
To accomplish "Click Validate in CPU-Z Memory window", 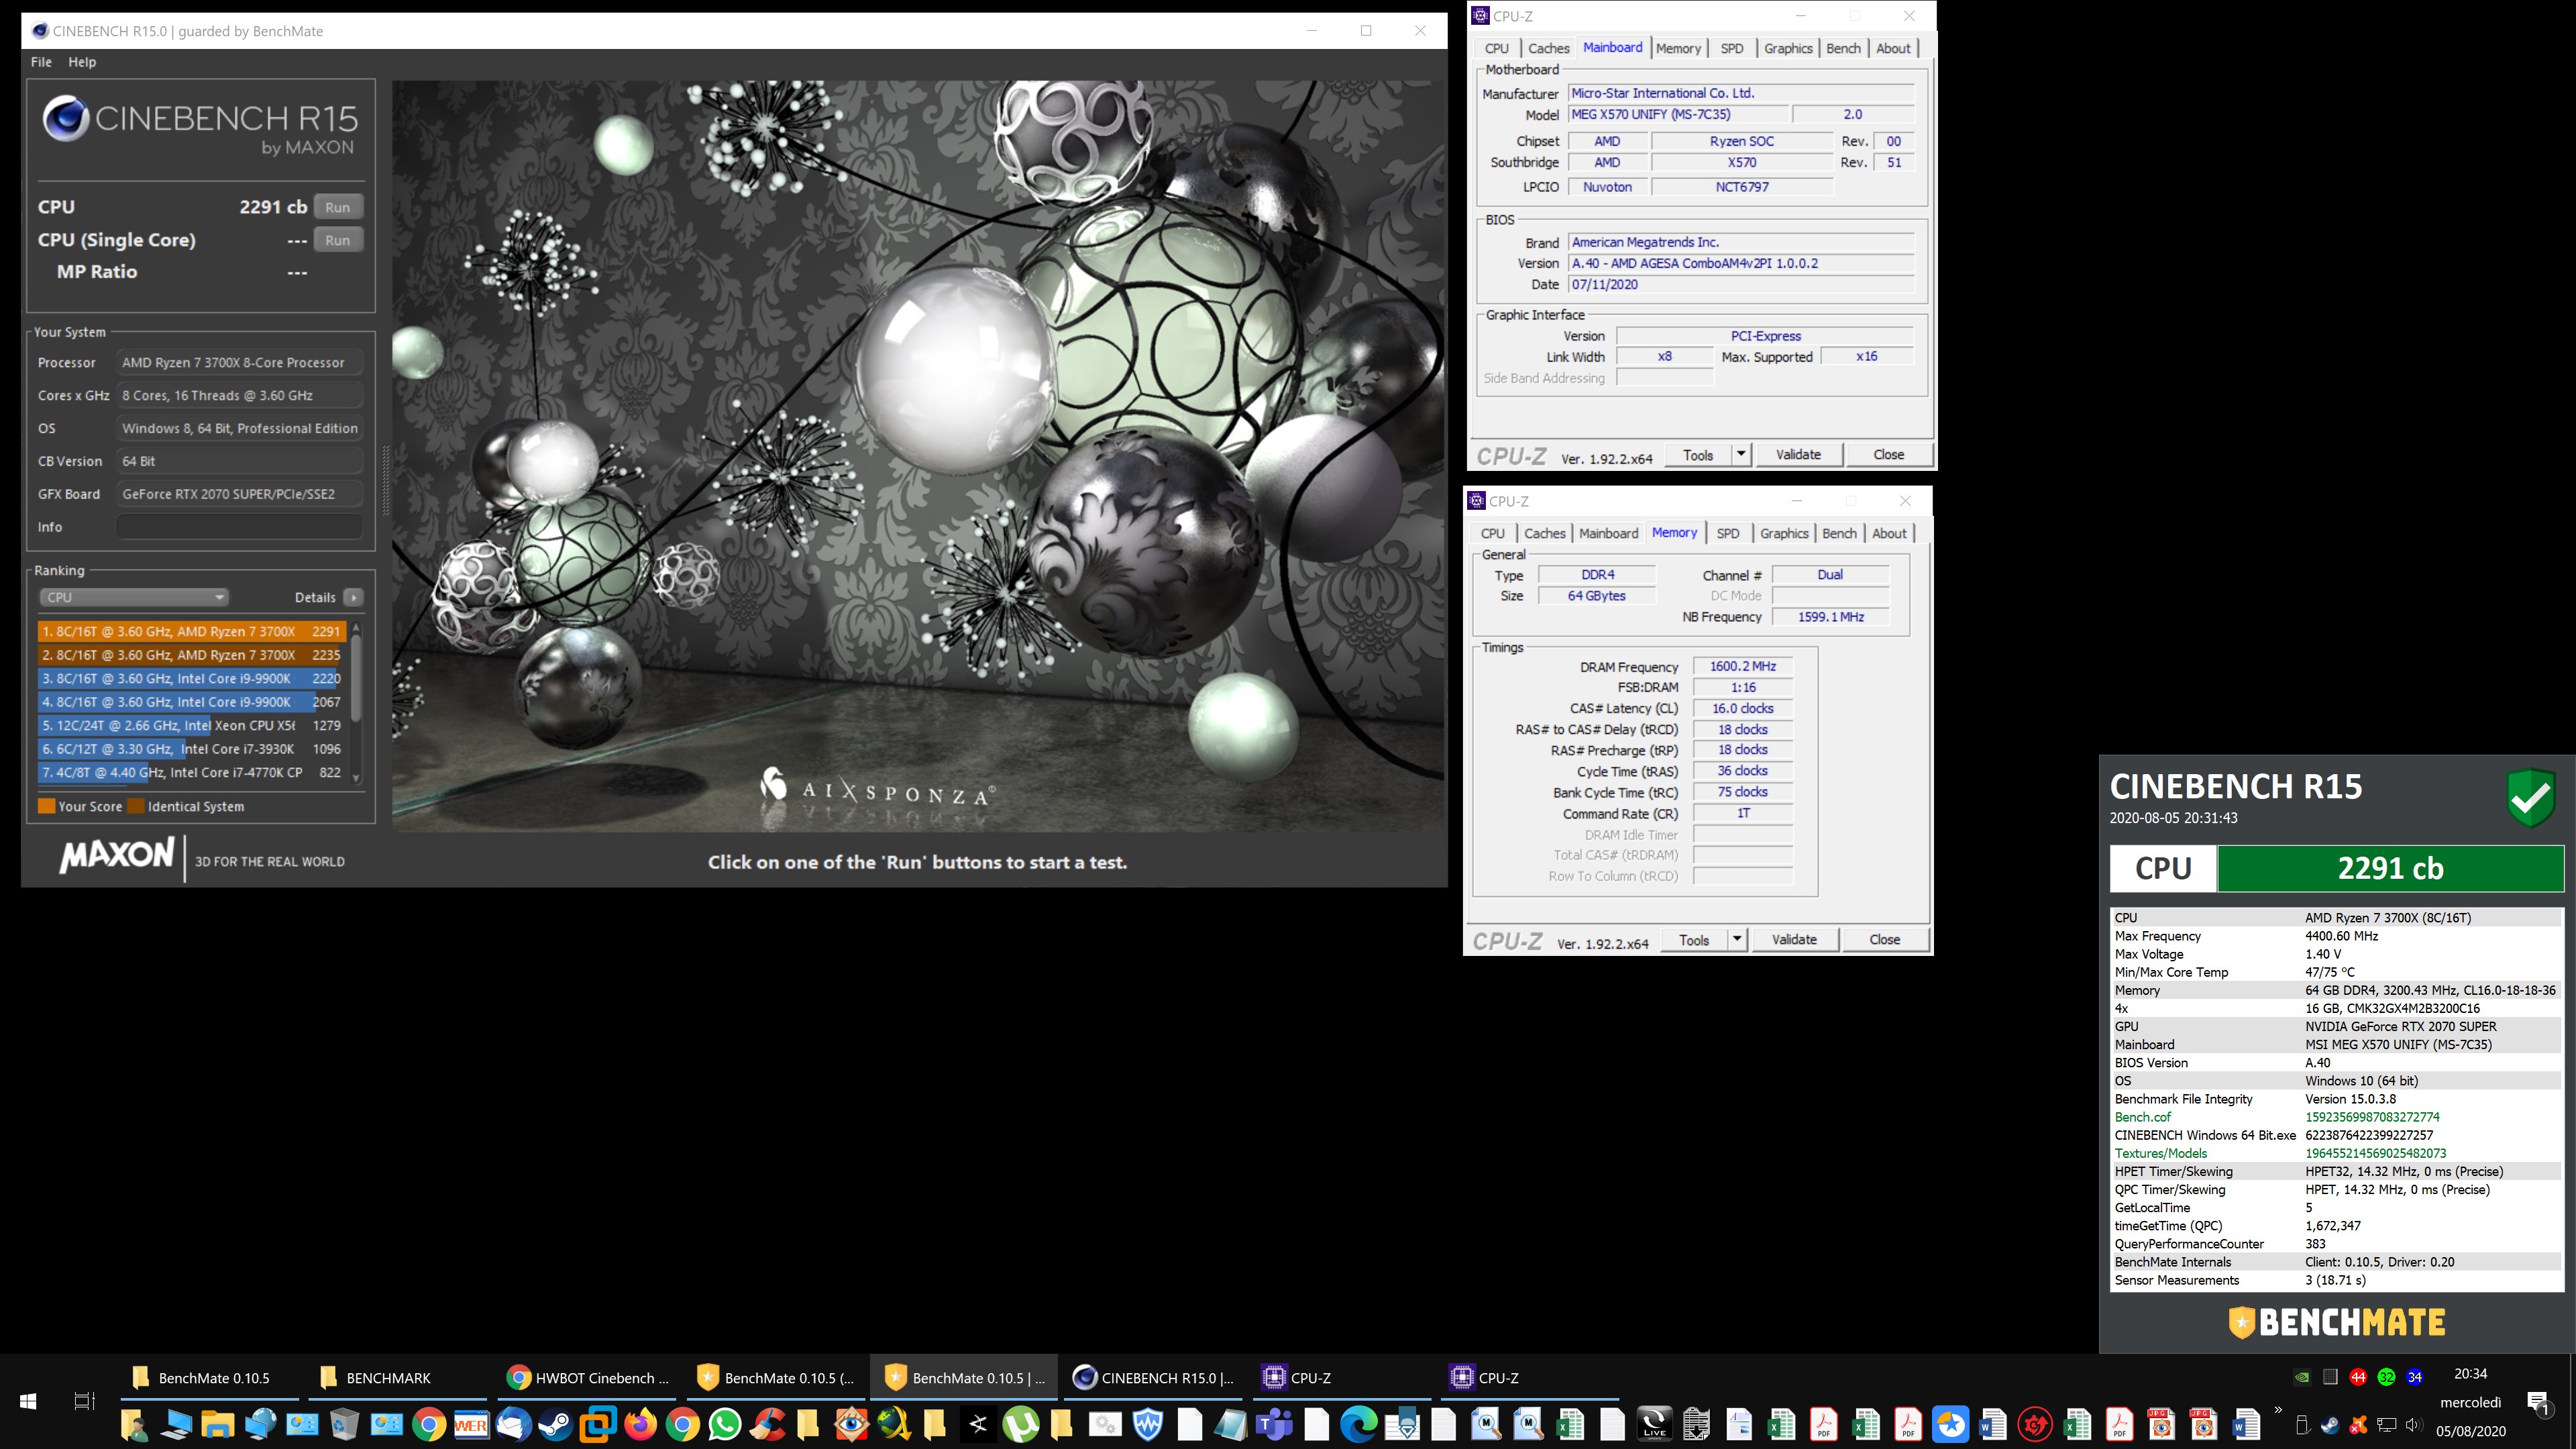I will (1794, 940).
